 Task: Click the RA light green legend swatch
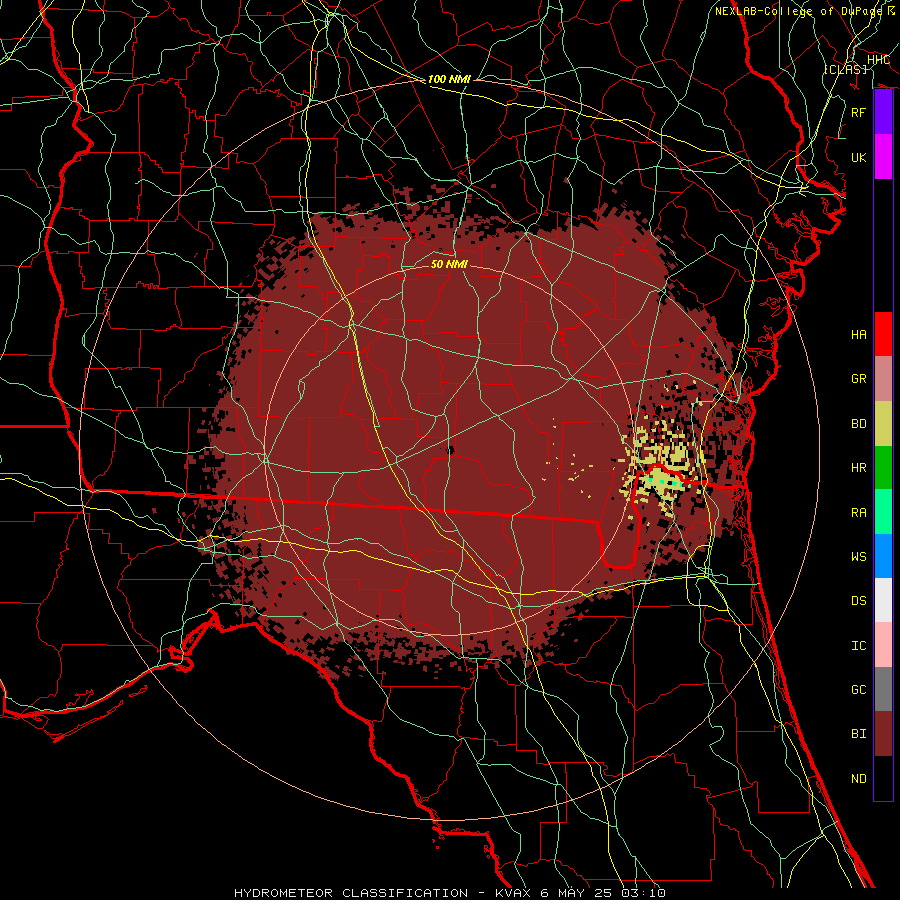point(883,512)
